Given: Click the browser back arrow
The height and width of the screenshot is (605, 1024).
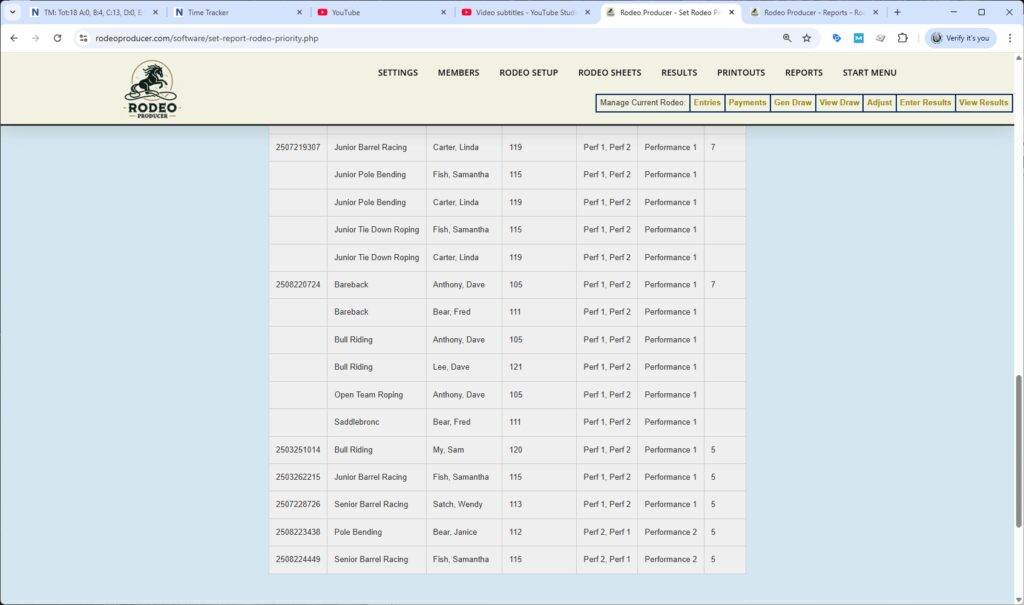Looking at the screenshot, I should 15,37.
